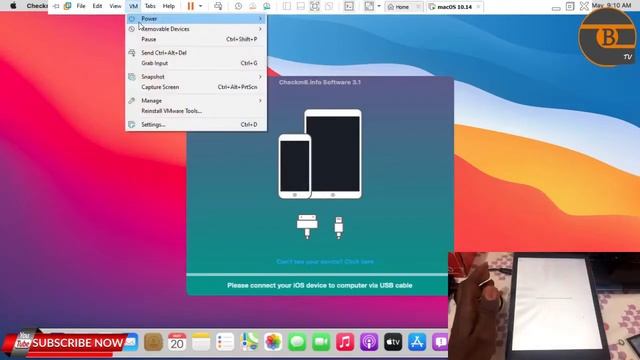This screenshot has width=640, height=360.
Task: Click "Can't see your device? Click here" link
Action: pyautogui.click(x=325, y=261)
